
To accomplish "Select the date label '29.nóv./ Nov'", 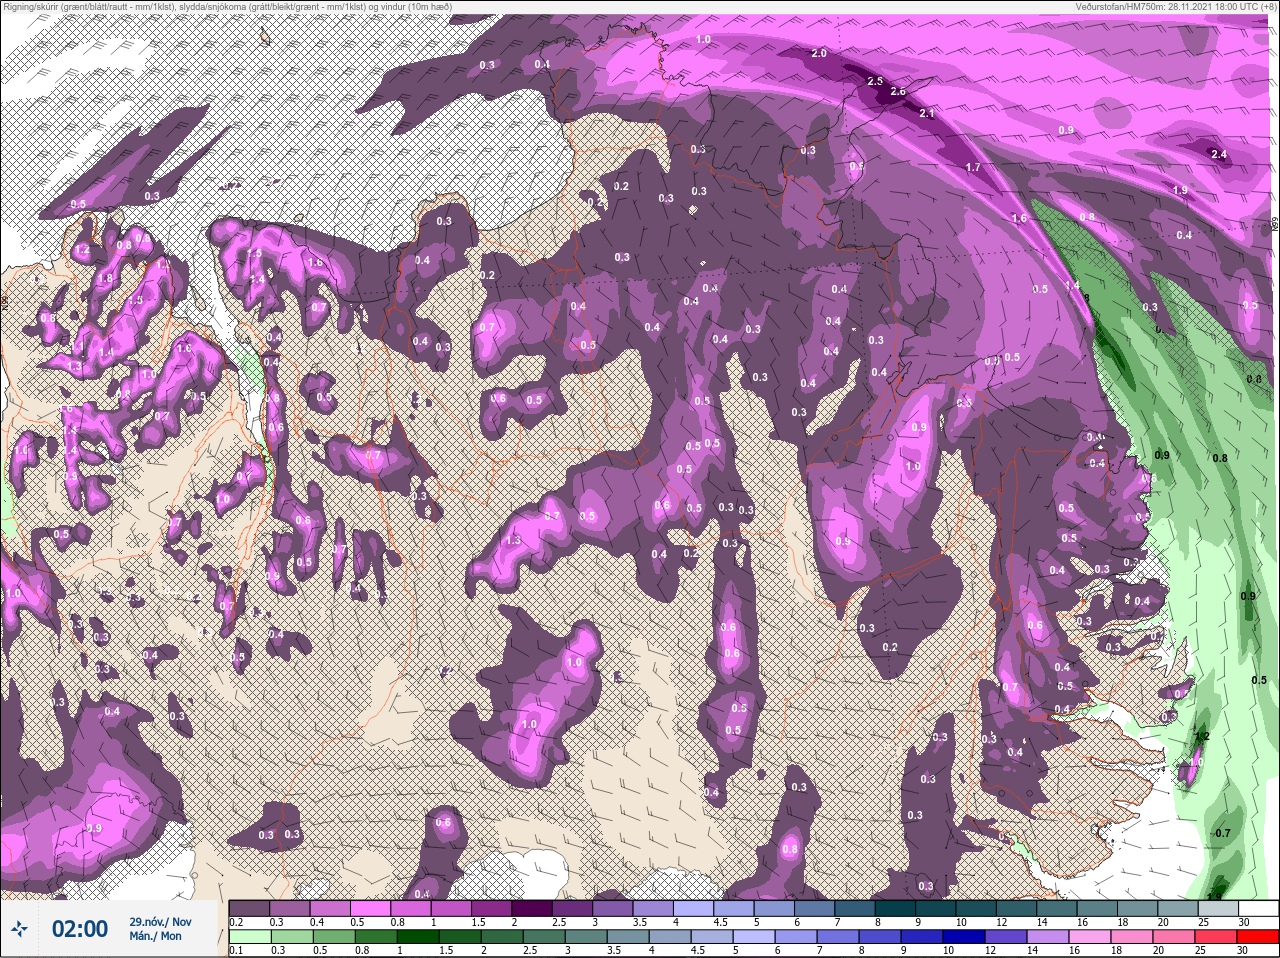I will coord(160,921).
